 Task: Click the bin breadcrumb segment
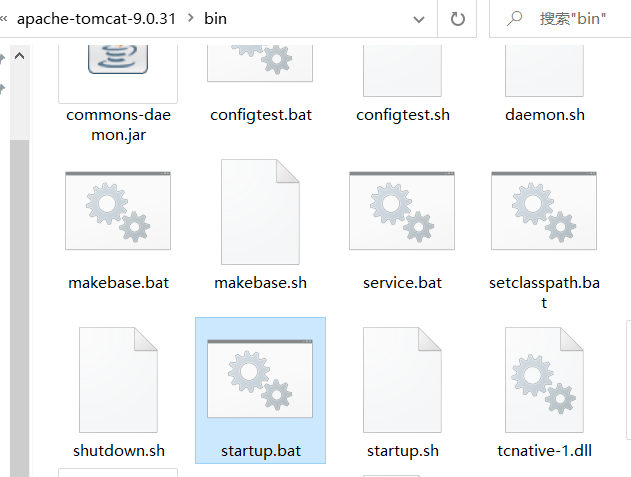215,19
